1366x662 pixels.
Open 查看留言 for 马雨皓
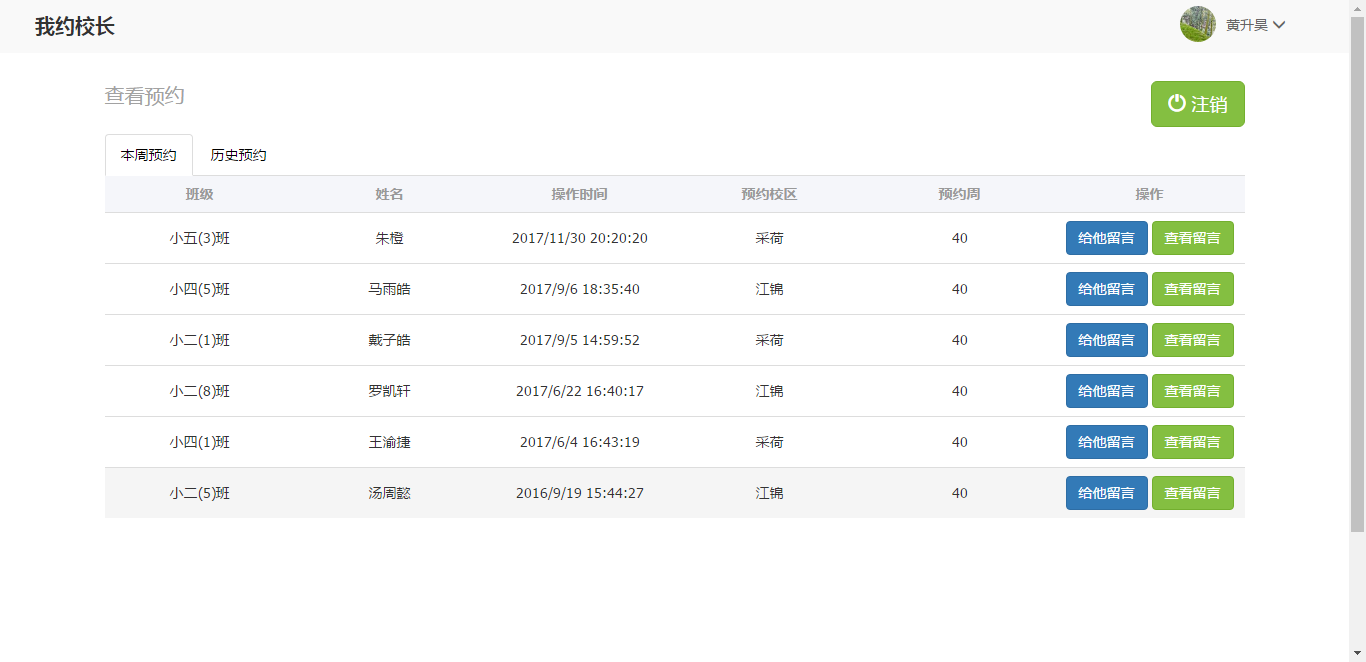tap(1192, 289)
